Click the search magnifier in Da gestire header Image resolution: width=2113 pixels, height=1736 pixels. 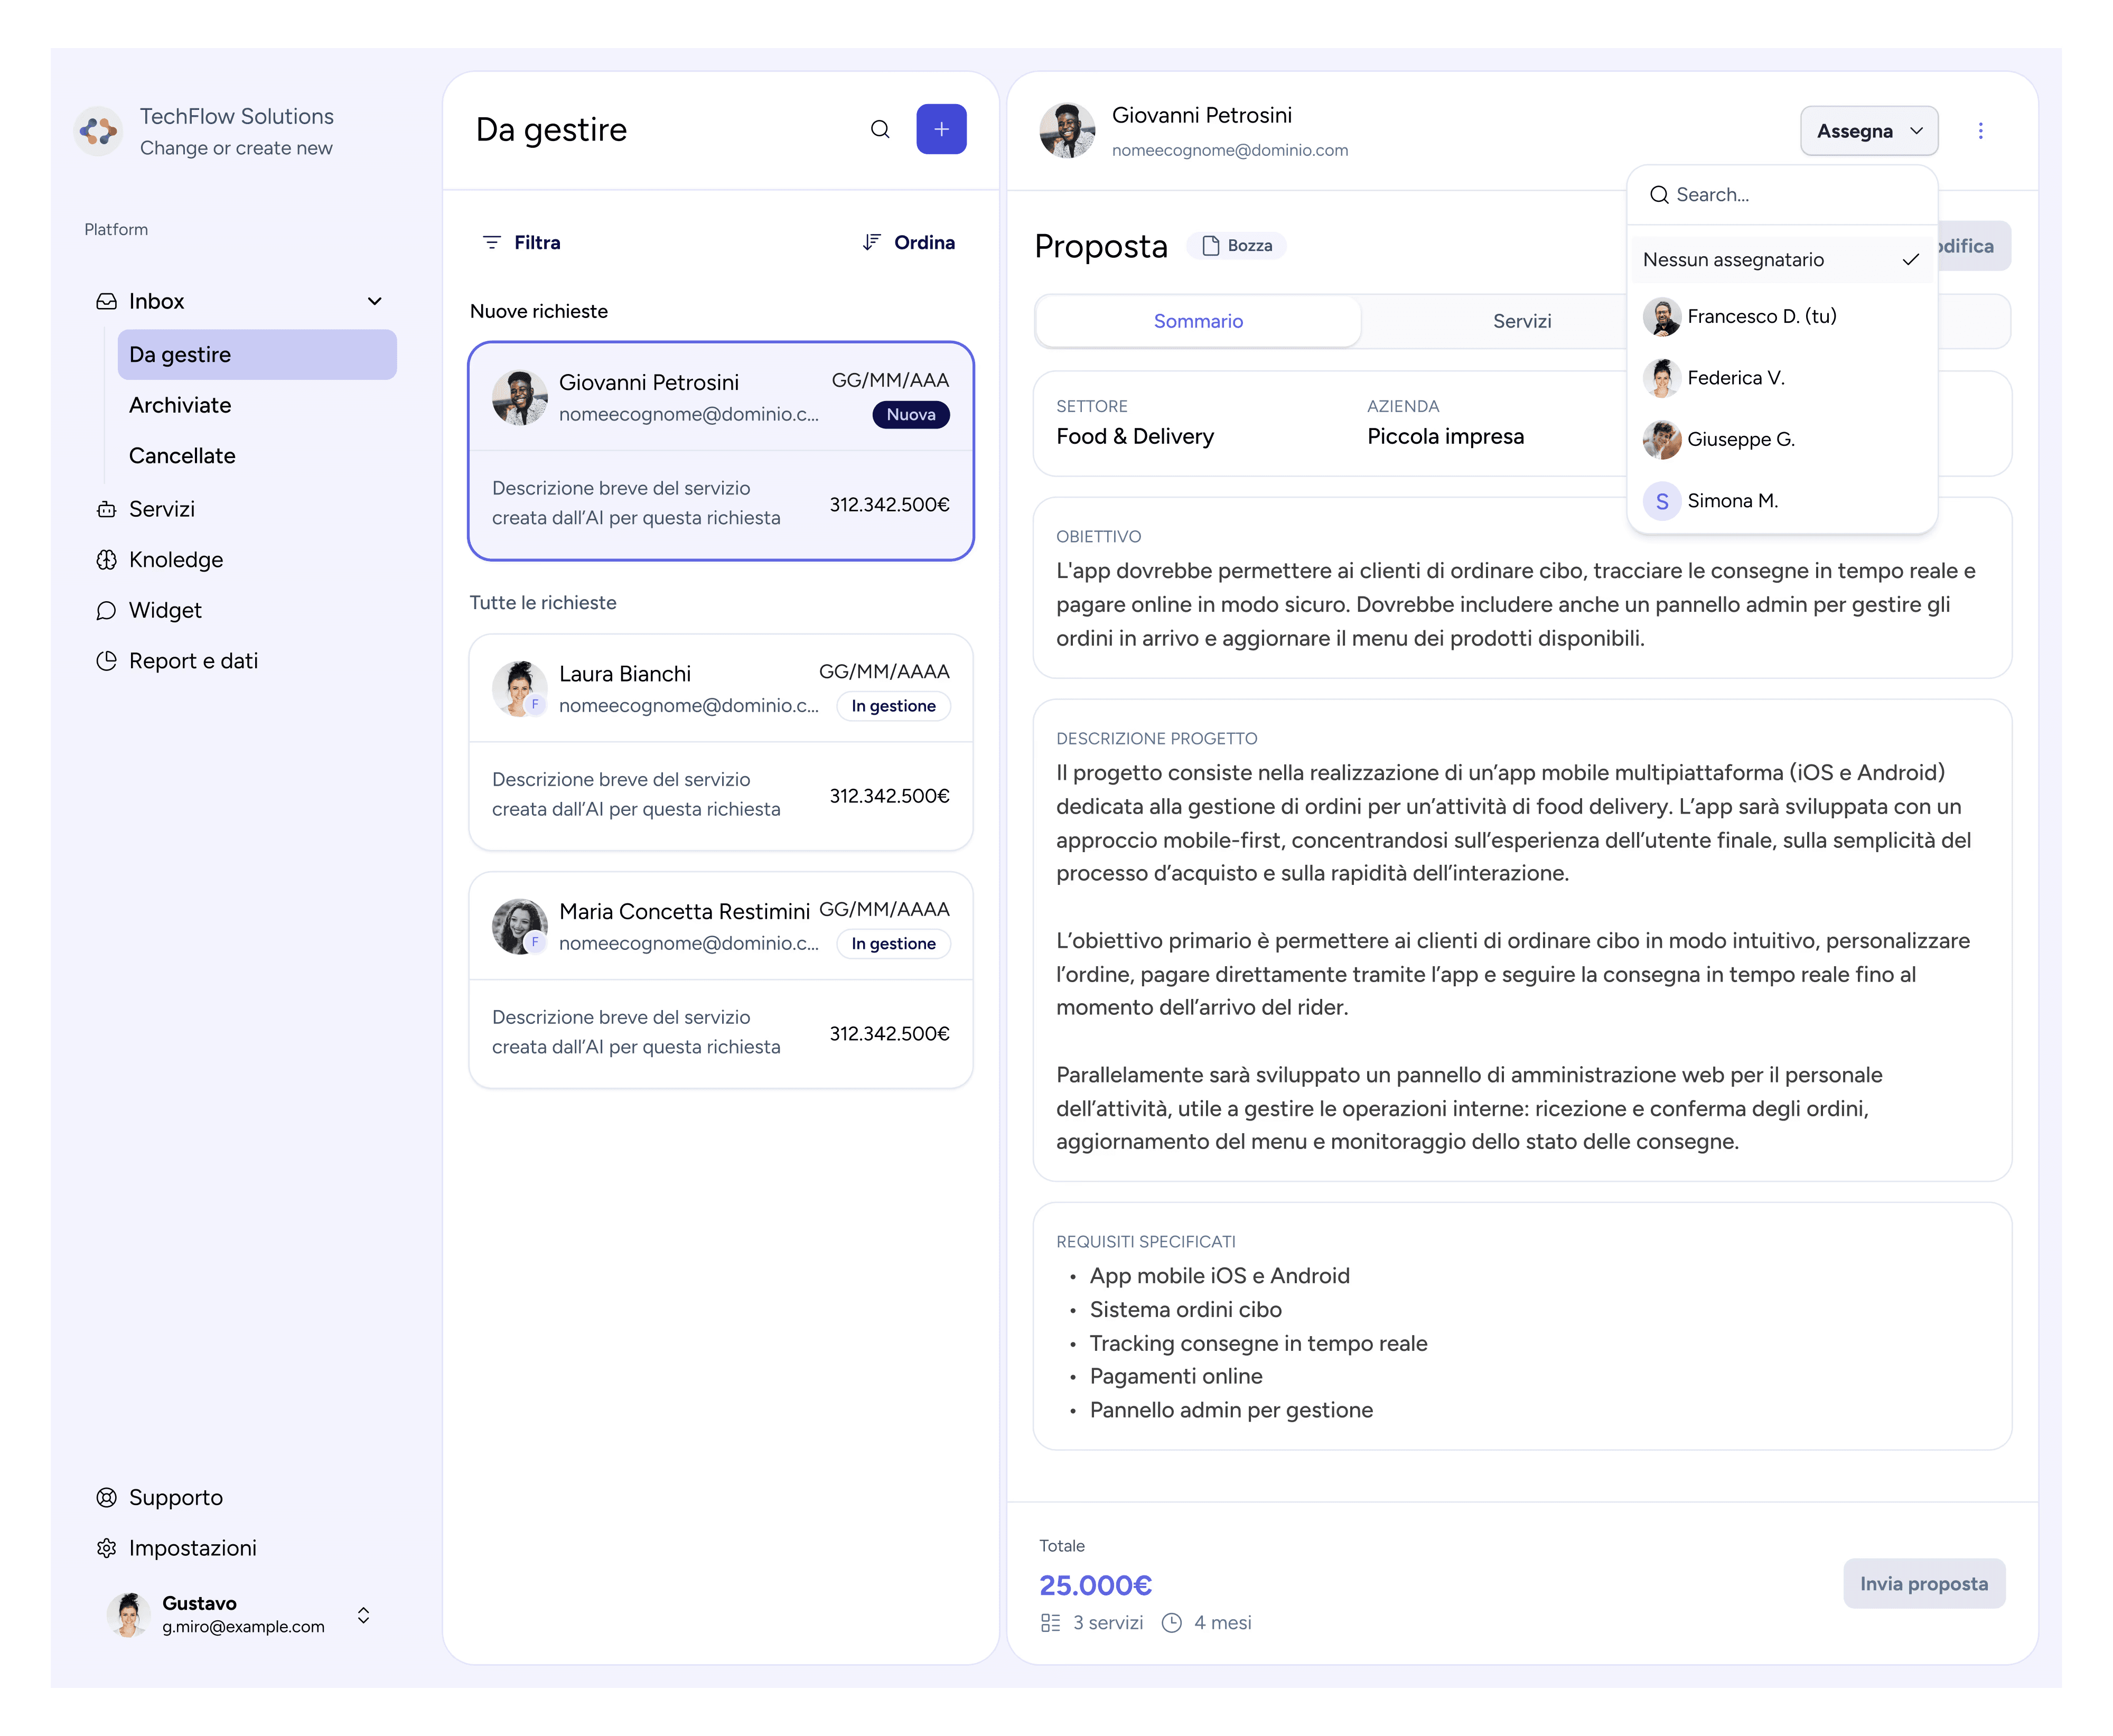tap(879, 129)
